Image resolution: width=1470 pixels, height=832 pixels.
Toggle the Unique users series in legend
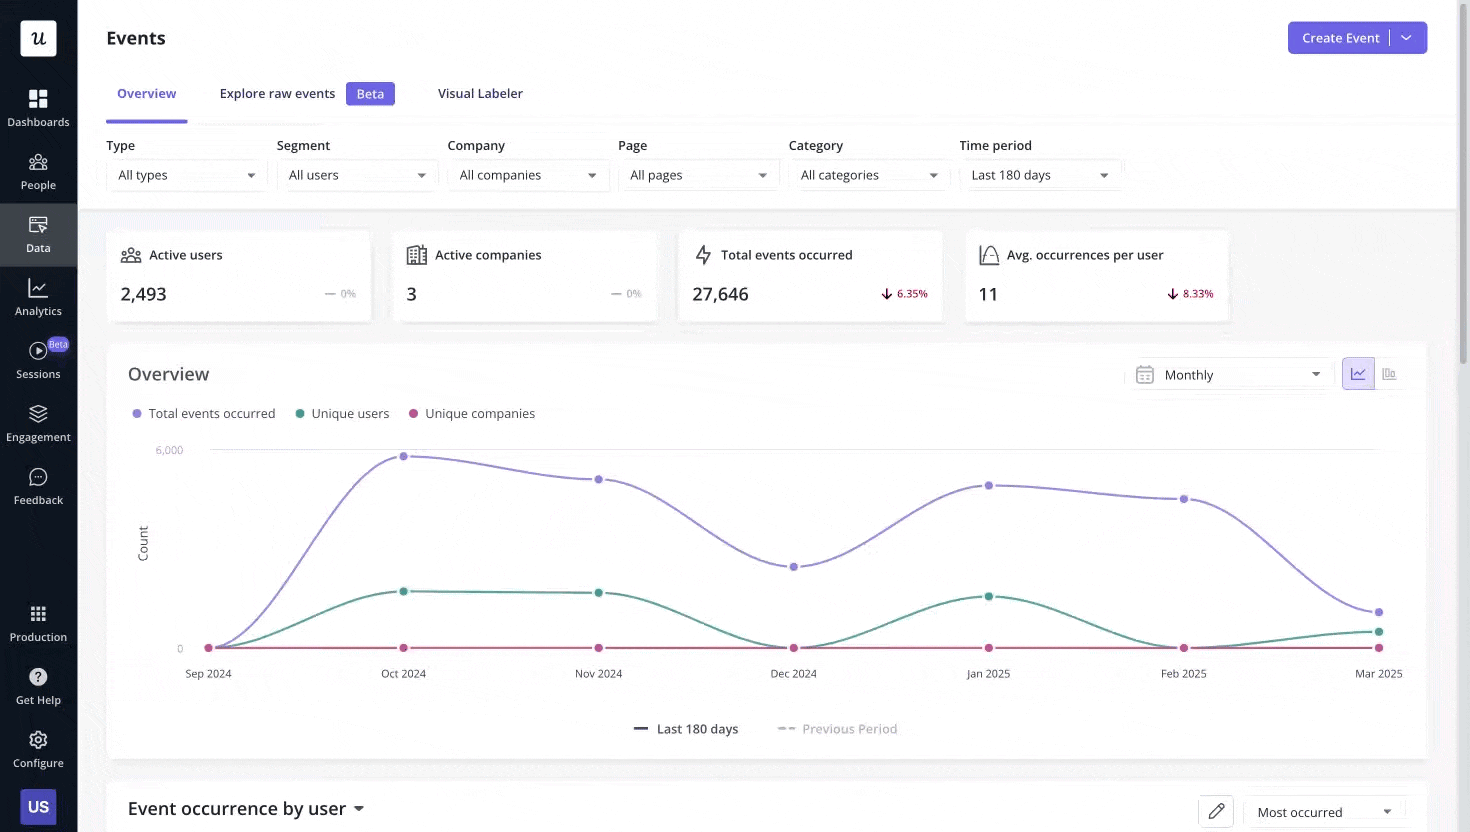pos(342,413)
